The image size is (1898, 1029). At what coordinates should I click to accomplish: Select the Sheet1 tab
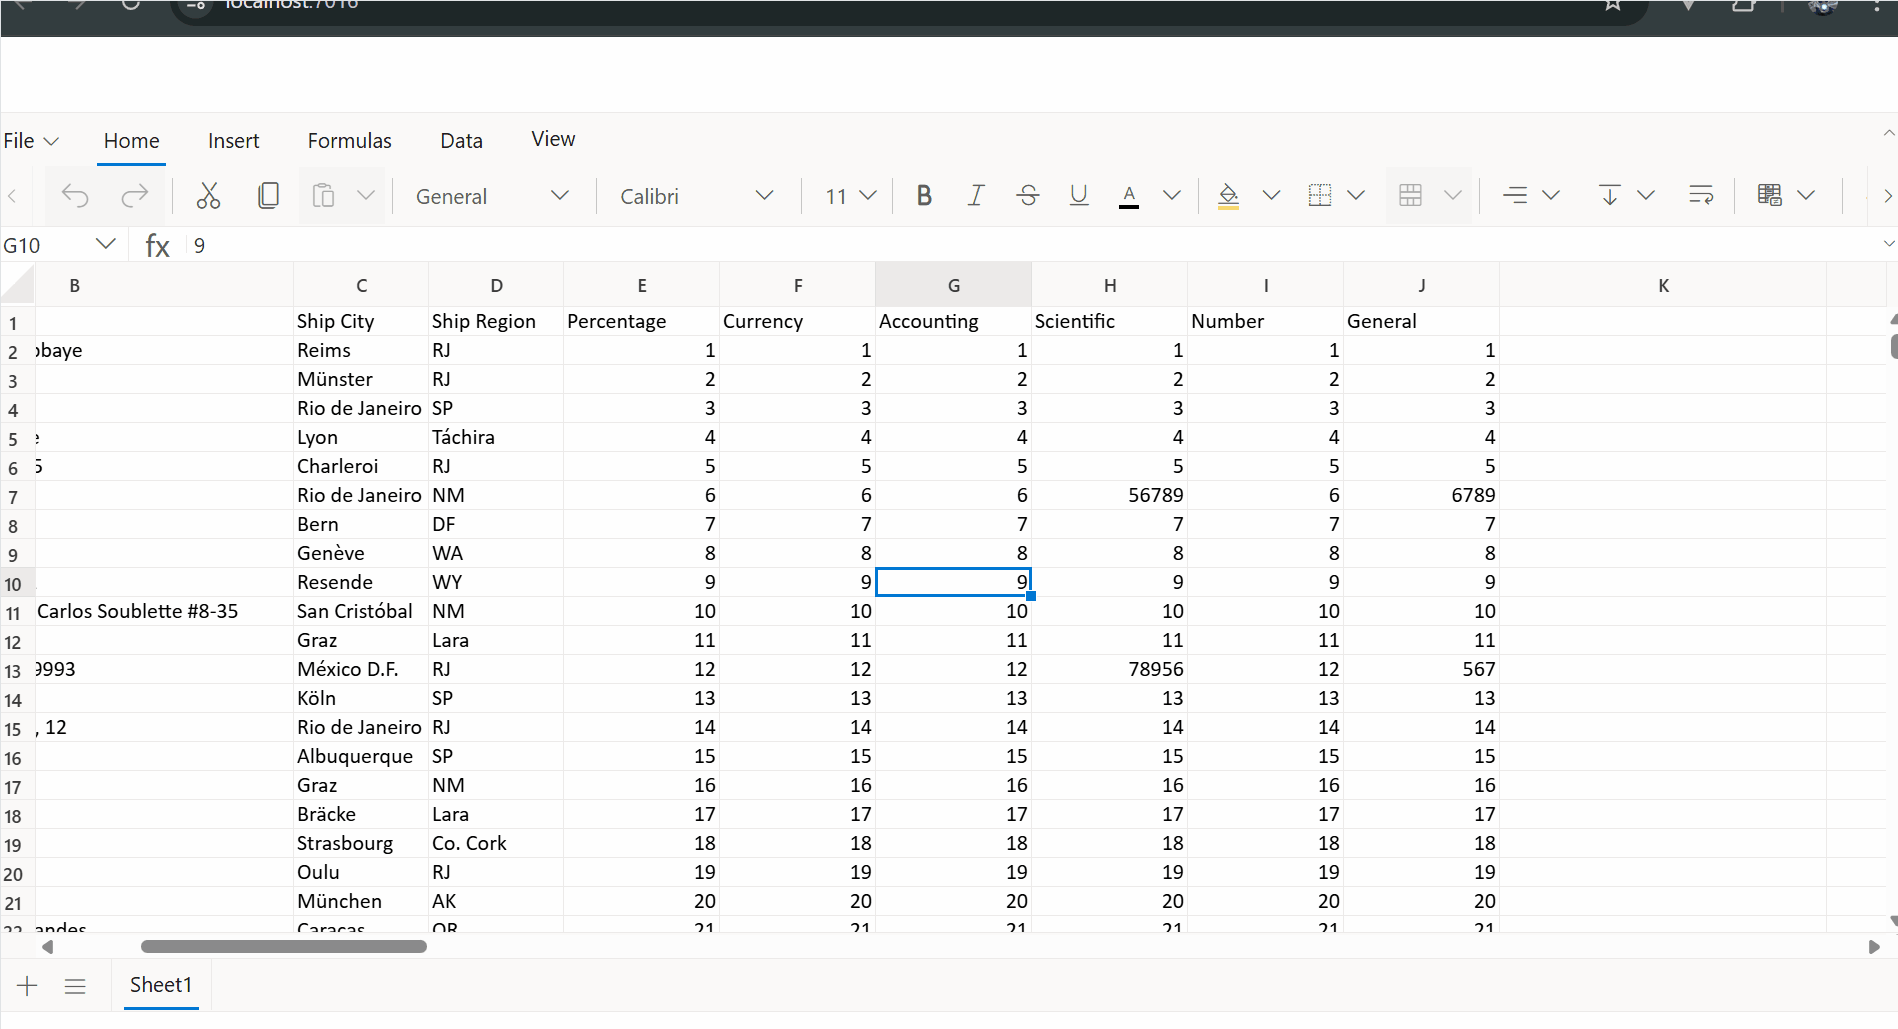(160, 985)
